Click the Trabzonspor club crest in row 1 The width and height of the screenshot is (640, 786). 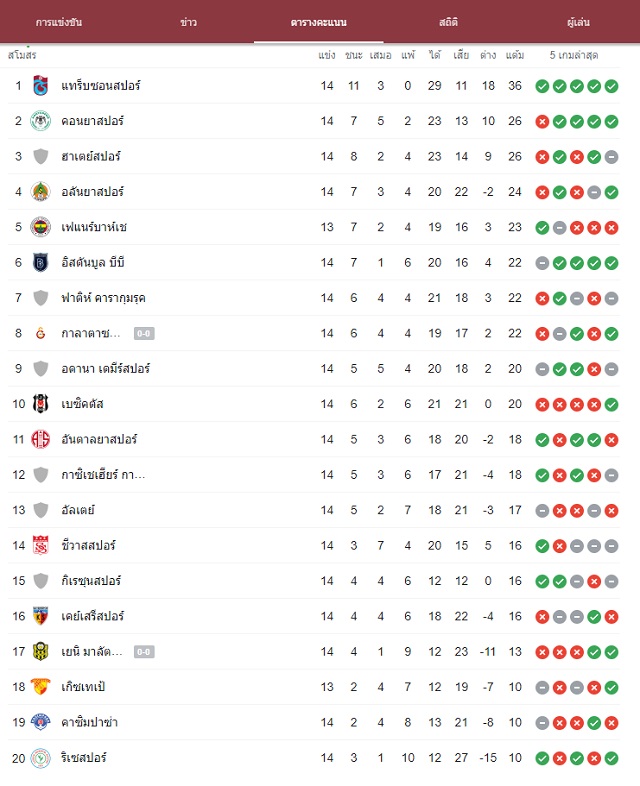point(41,86)
